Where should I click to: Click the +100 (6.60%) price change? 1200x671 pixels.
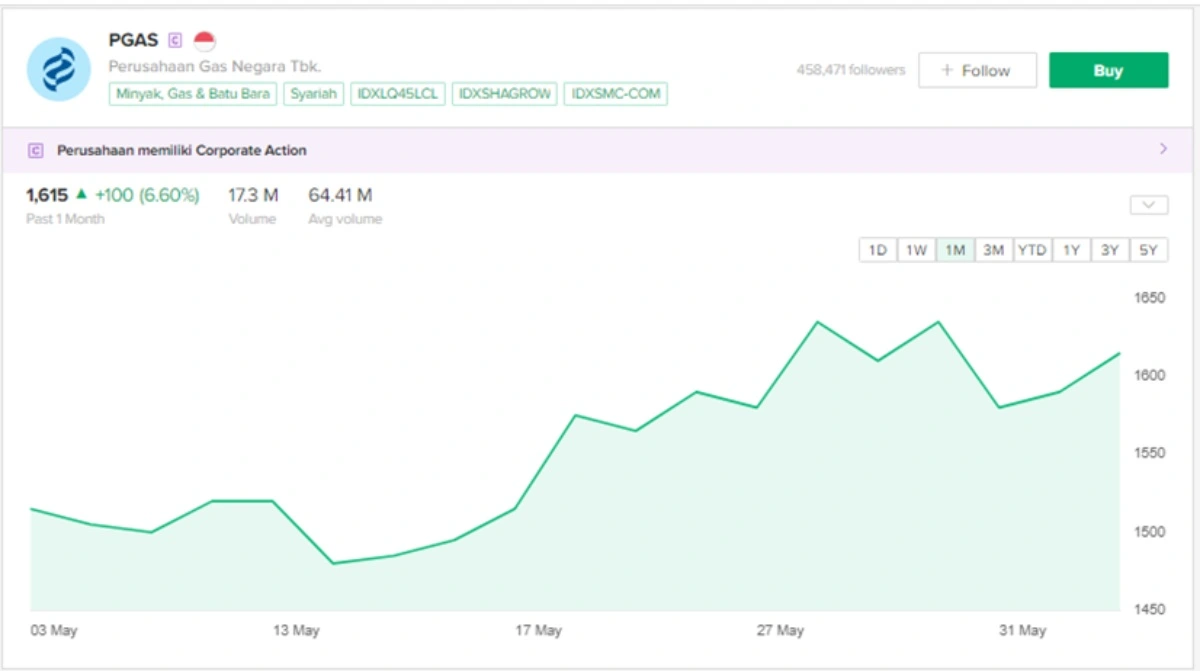147,195
